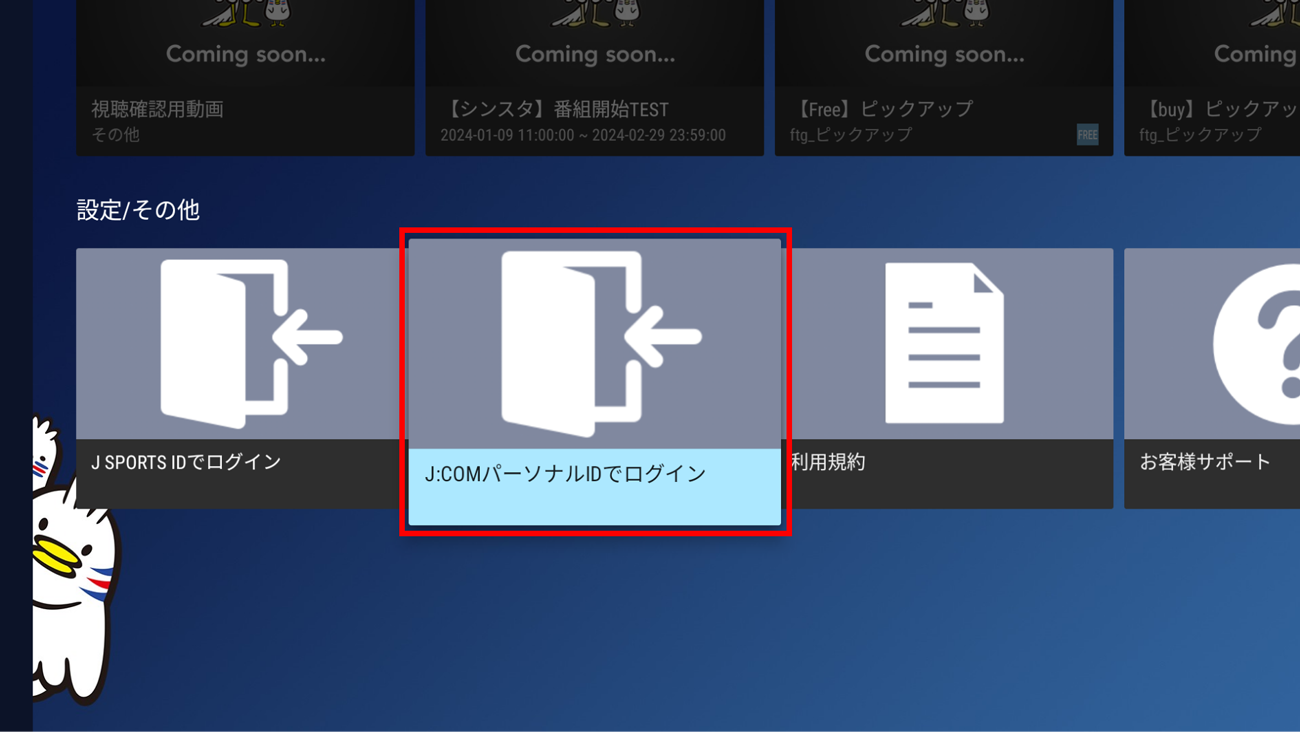Open the 利用規約 document icon

[944, 343]
